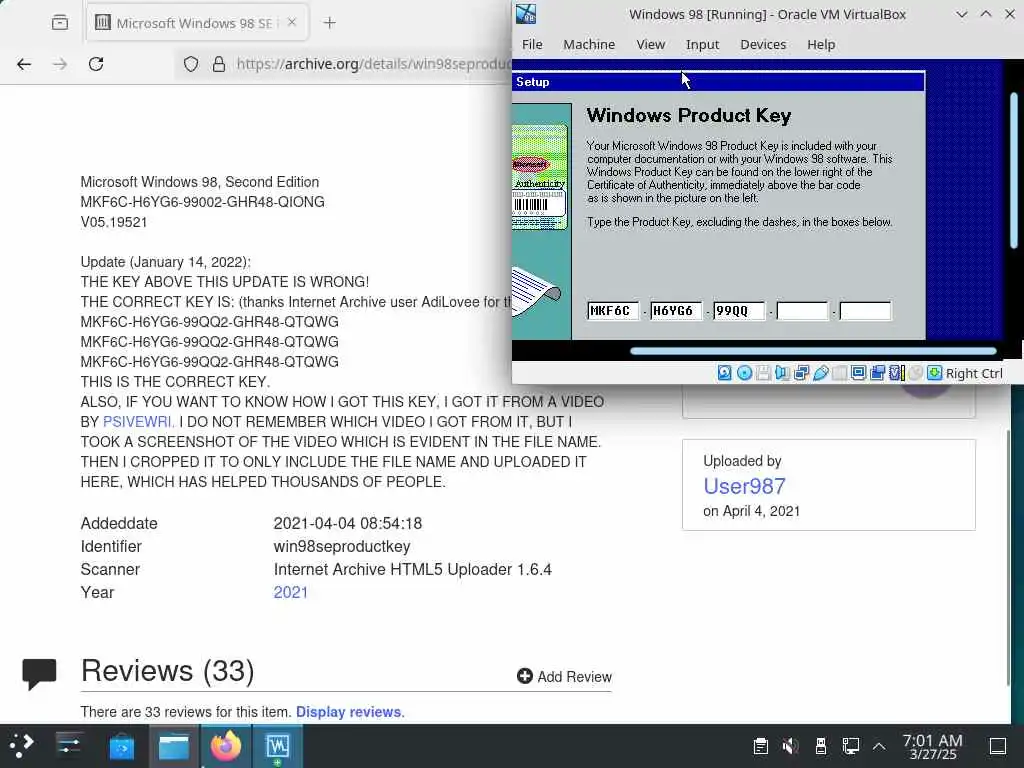
Task: Click the VM window horizontal scrollbar
Action: pos(813,351)
